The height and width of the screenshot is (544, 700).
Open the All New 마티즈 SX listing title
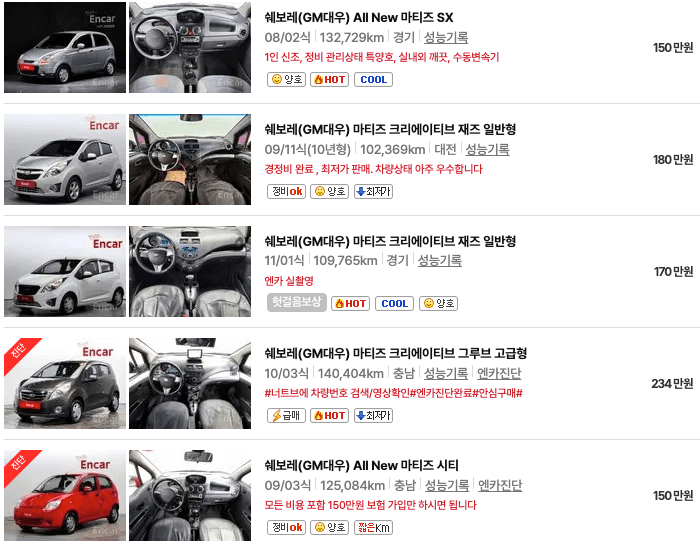click(x=358, y=17)
